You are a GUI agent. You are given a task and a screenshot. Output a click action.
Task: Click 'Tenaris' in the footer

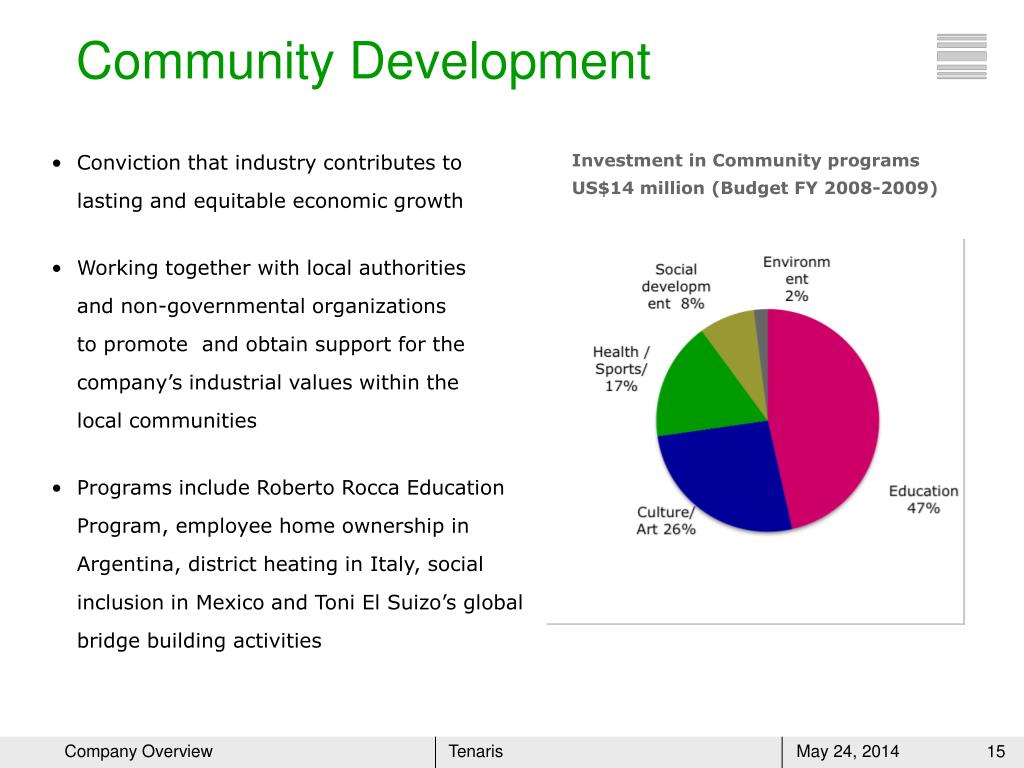(x=475, y=752)
